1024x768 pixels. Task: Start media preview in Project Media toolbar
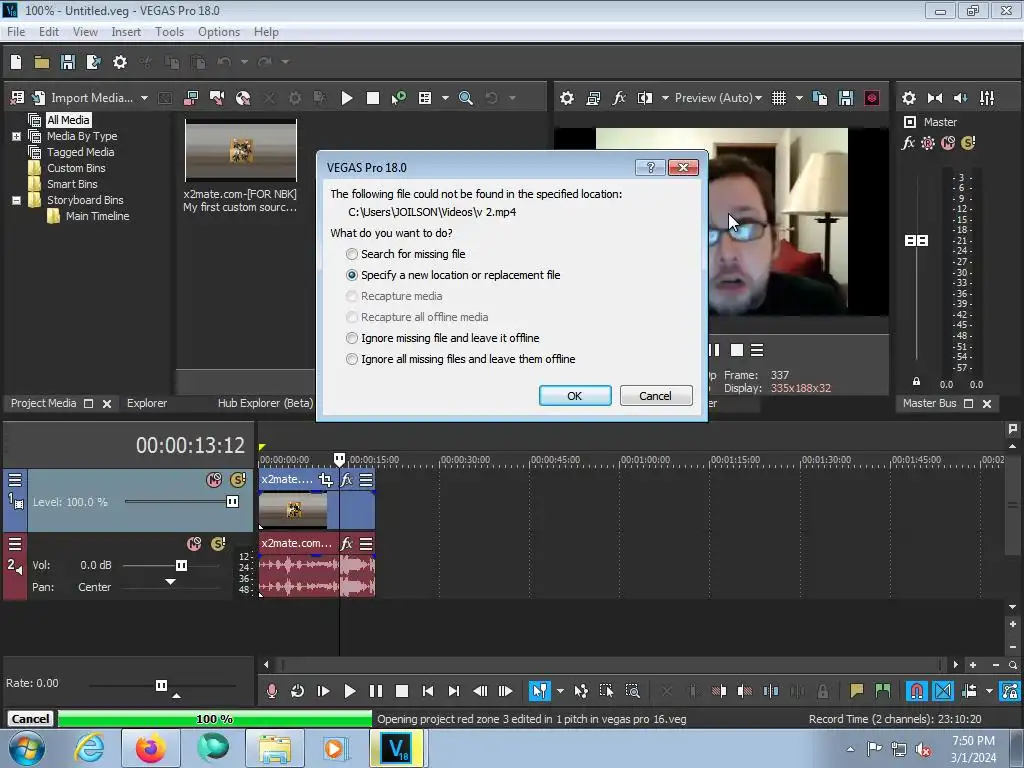pyautogui.click(x=347, y=98)
